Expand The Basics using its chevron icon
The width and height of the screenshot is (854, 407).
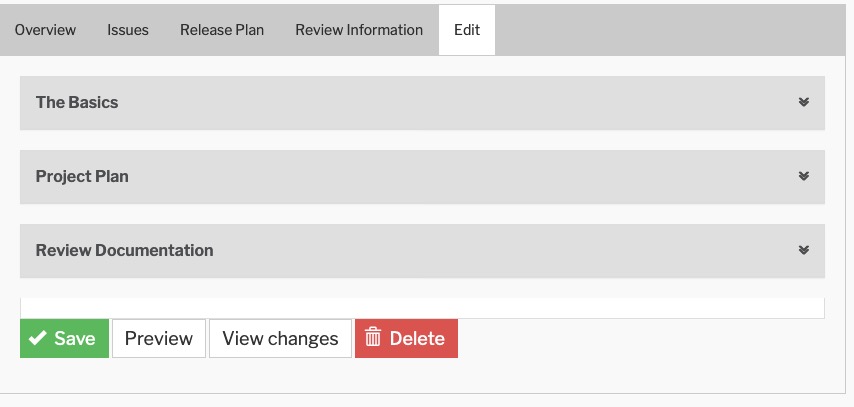click(803, 102)
